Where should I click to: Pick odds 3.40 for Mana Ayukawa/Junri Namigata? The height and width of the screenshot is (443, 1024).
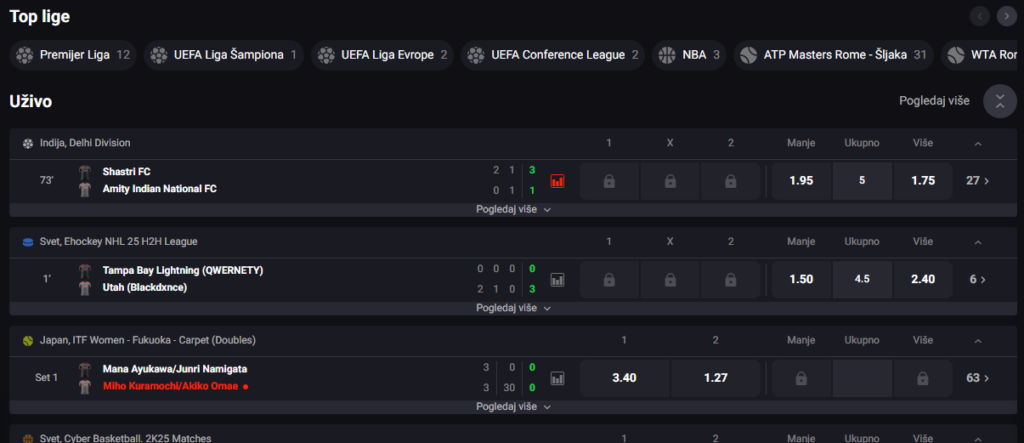[x=624, y=378]
